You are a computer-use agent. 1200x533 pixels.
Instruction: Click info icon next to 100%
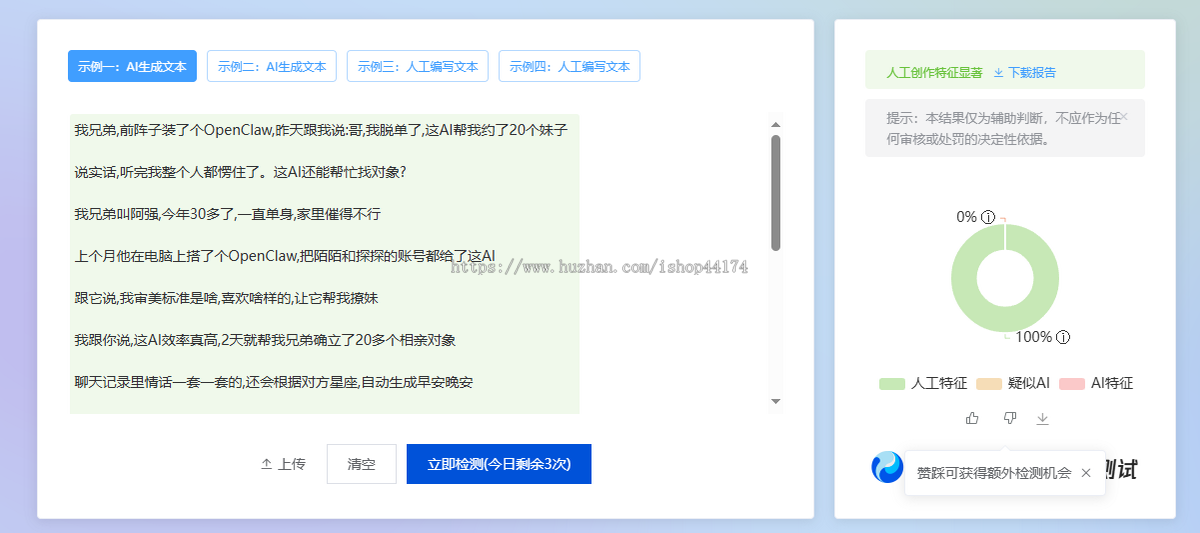pos(1063,337)
